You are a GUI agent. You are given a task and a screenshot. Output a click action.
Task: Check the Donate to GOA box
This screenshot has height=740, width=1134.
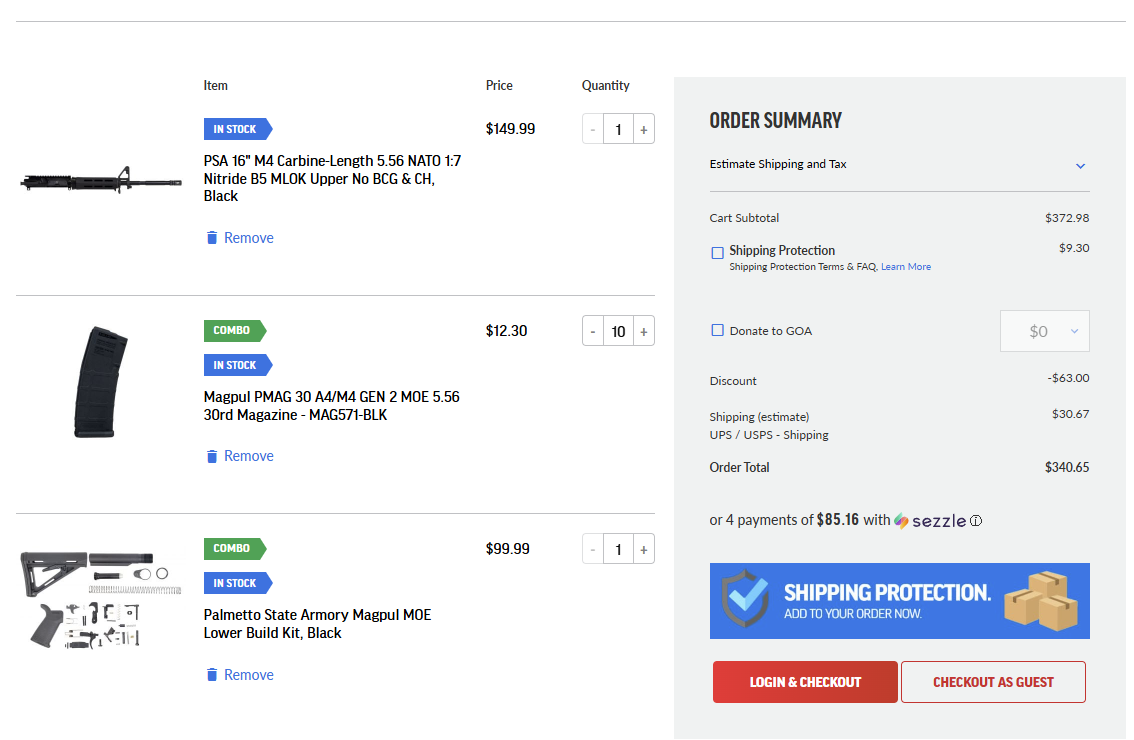click(717, 331)
